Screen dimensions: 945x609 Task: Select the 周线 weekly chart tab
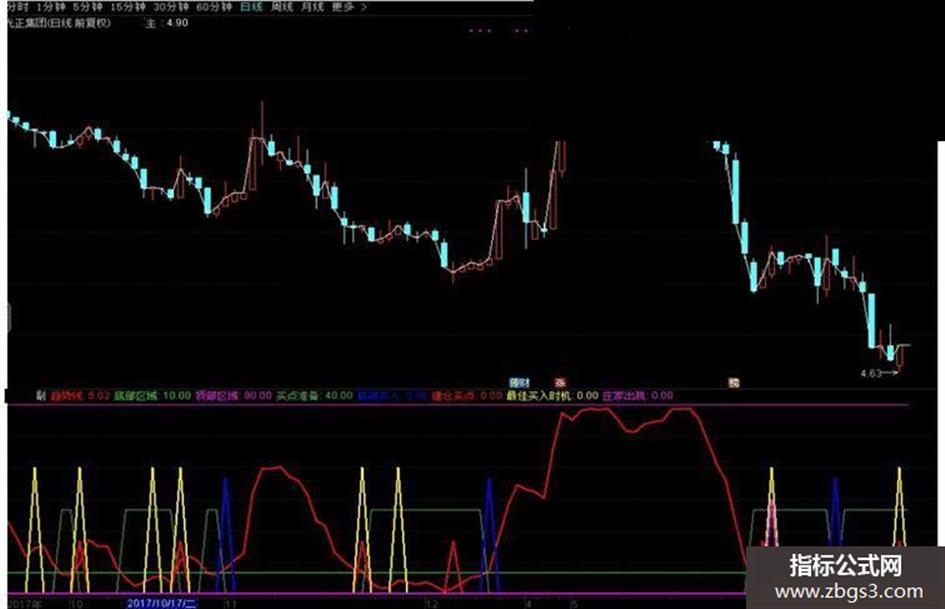[281, 7]
